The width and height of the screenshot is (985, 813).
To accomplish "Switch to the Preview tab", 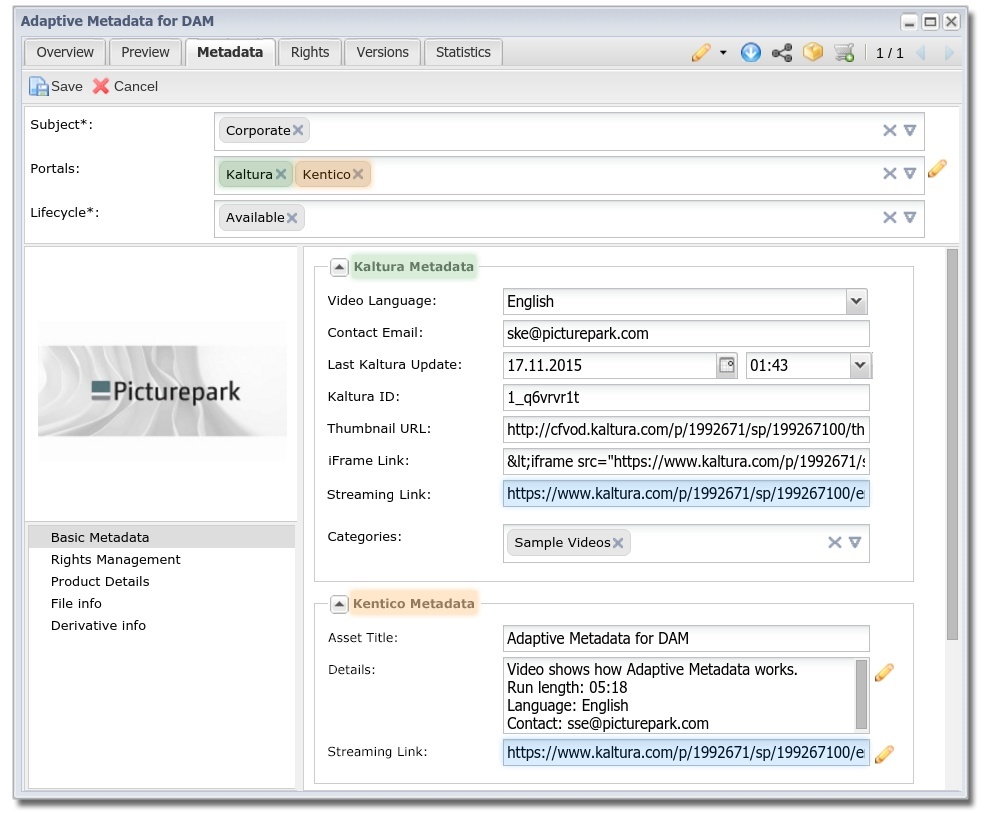I will pos(145,52).
